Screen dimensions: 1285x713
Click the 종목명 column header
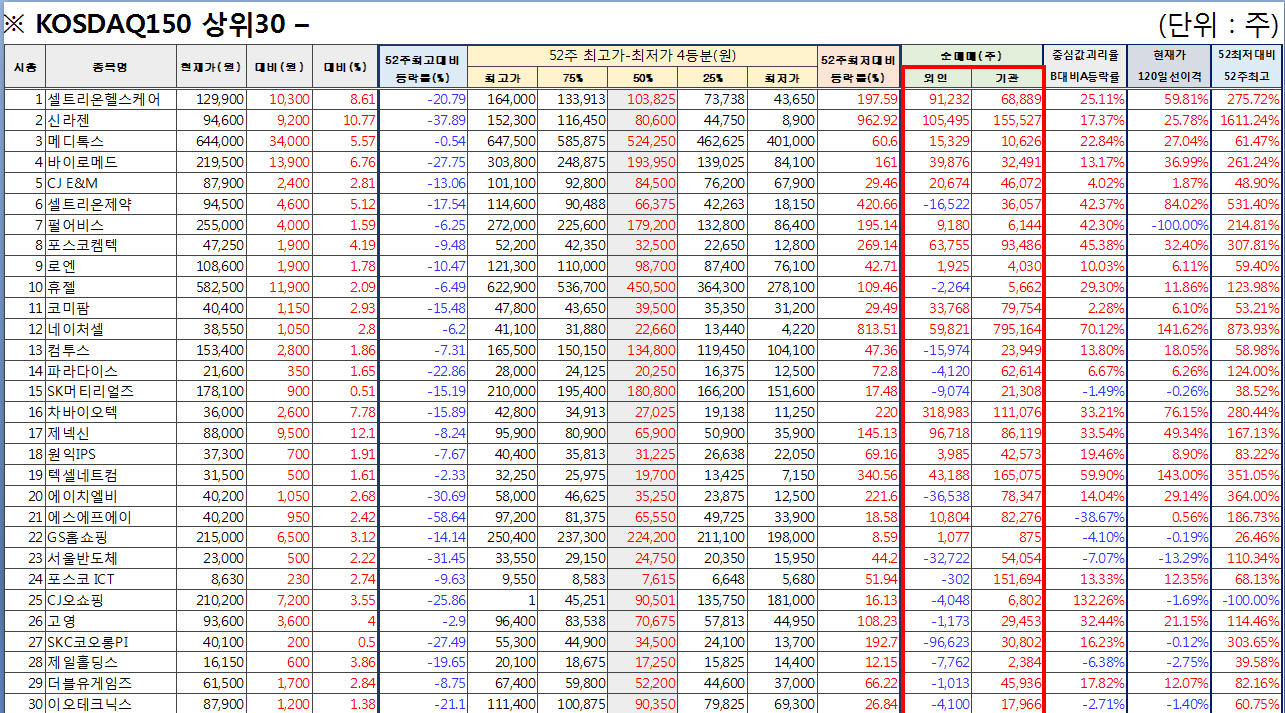(x=111, y=67)
